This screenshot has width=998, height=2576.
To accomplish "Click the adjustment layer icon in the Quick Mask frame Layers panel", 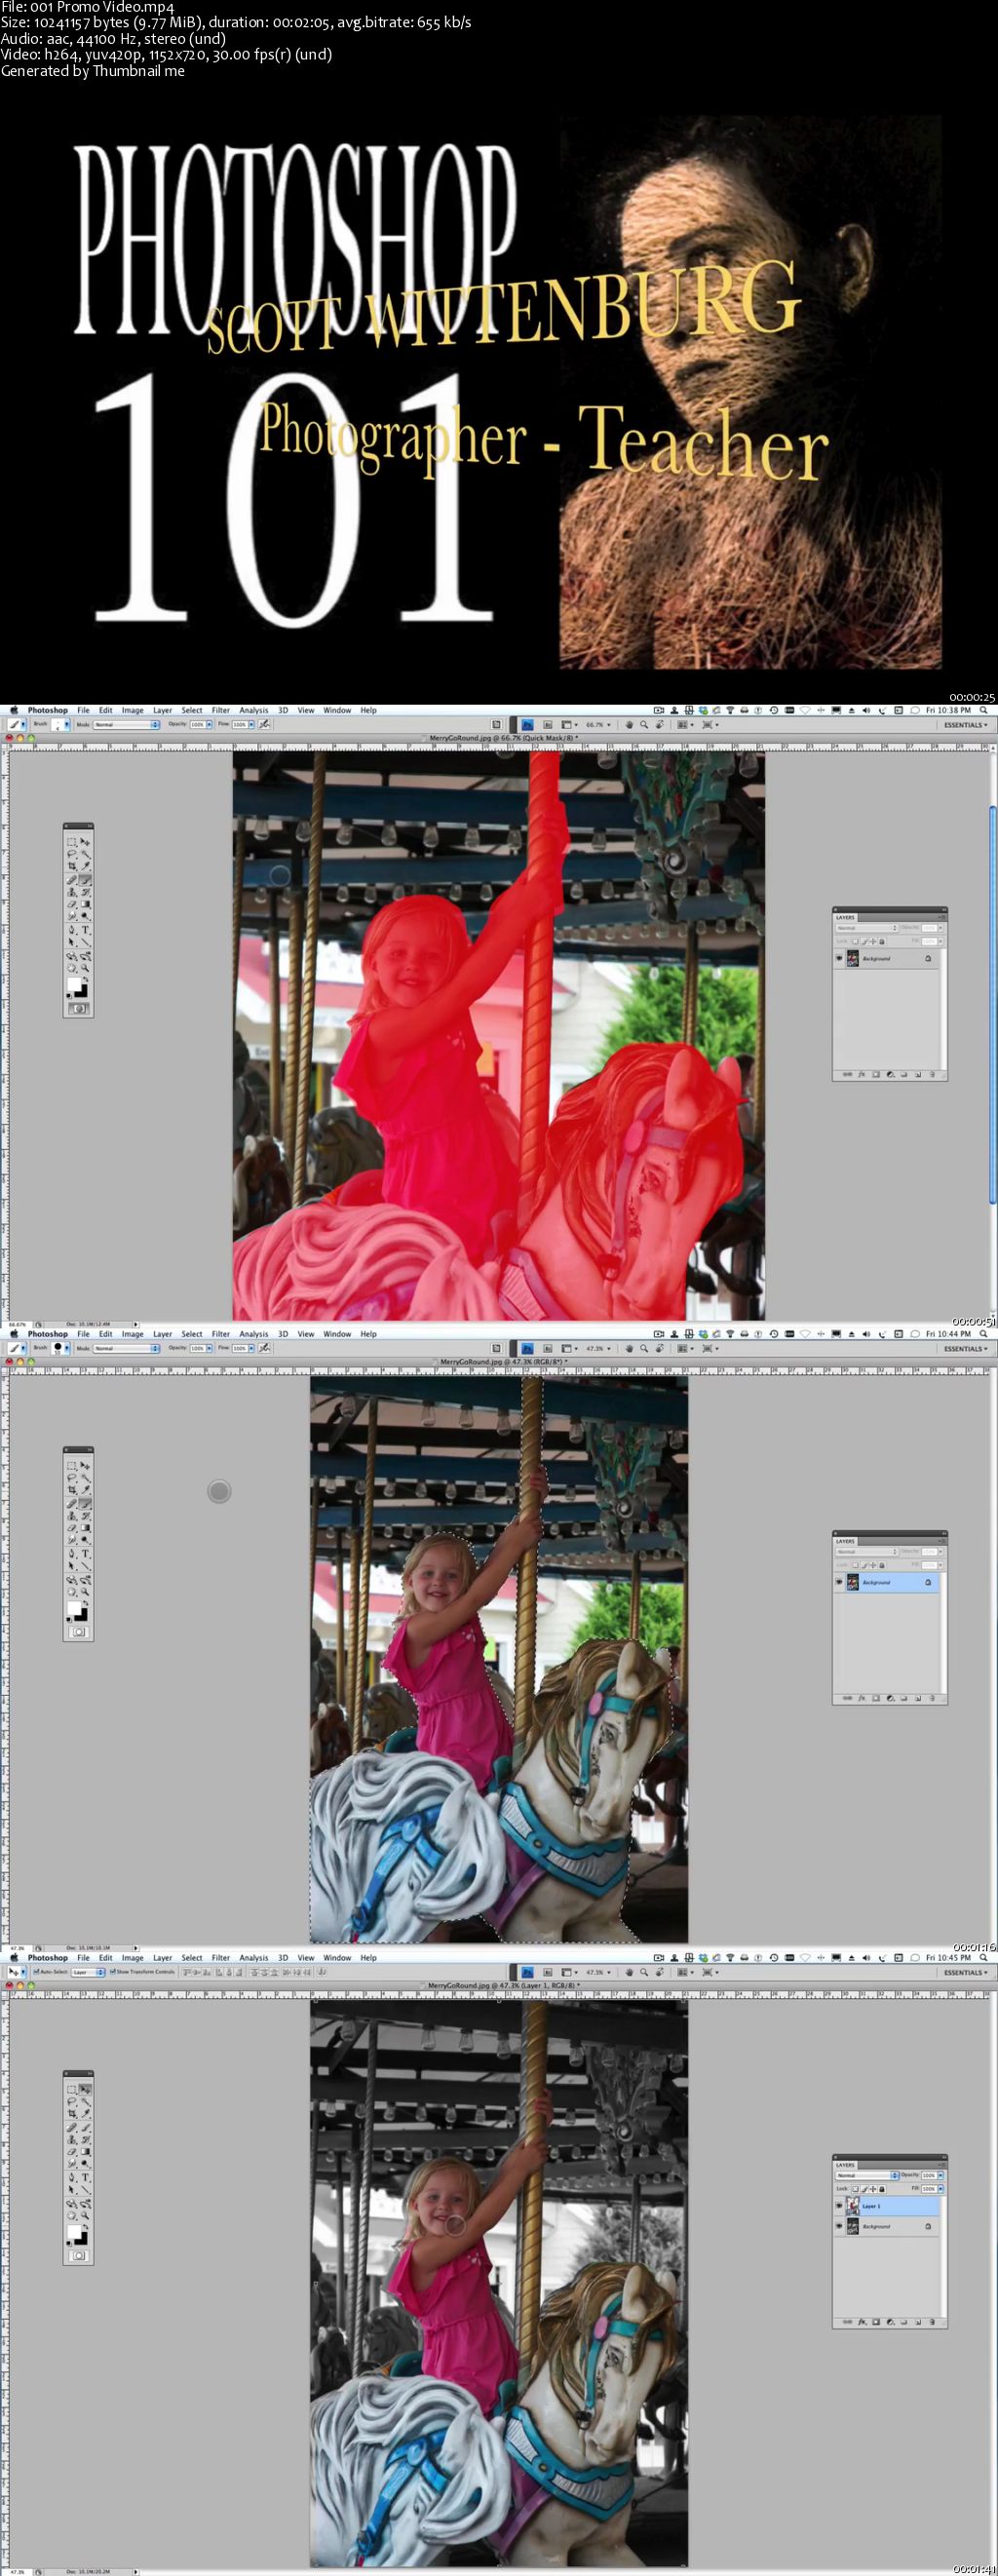I will tap(890, 1074).
